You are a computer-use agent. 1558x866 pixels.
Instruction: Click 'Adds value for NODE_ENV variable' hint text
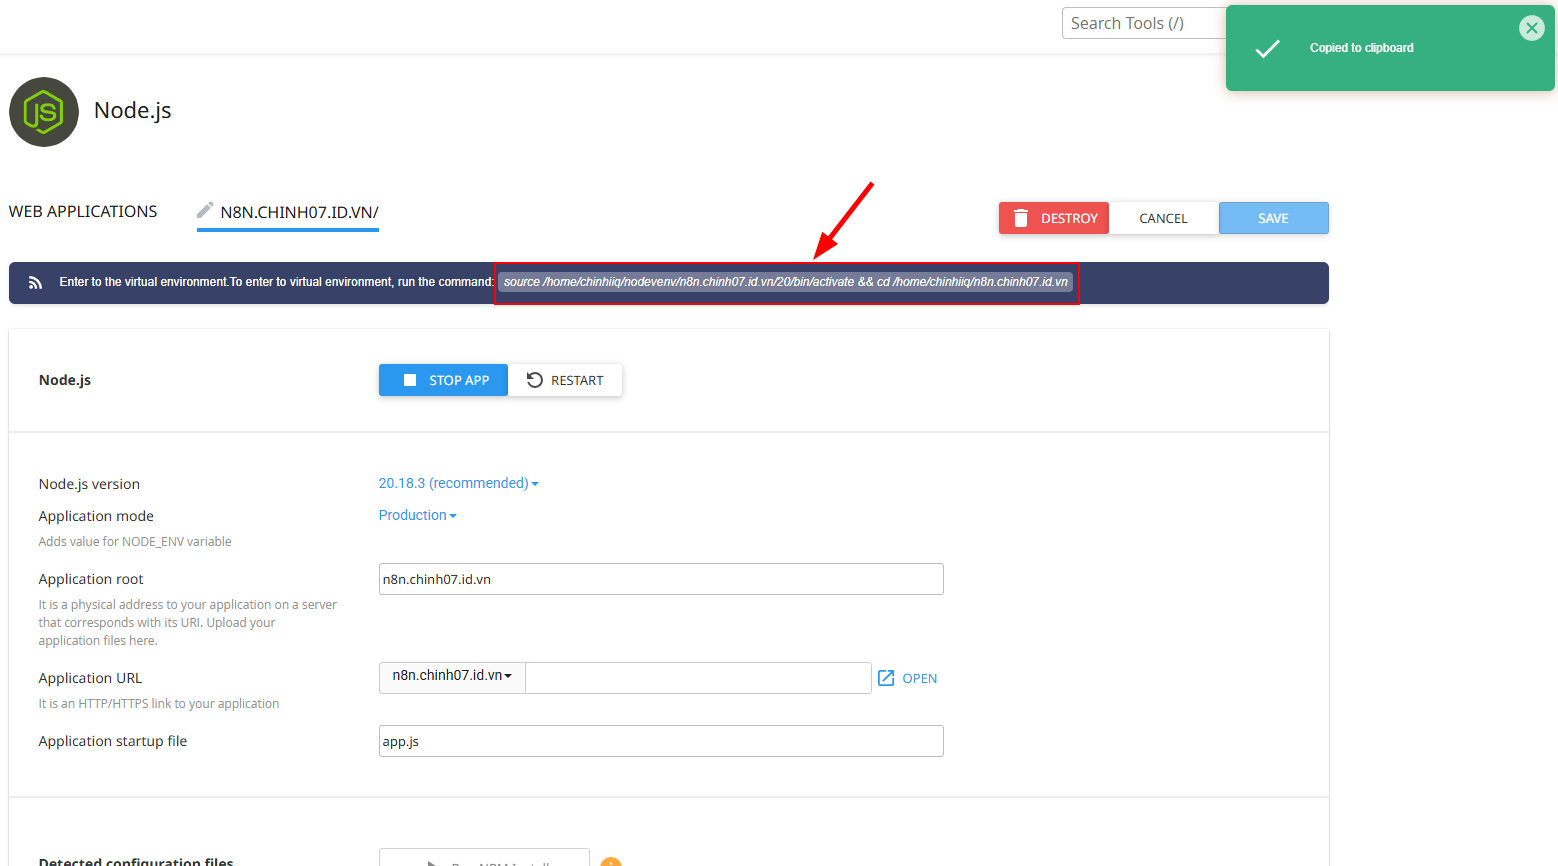click(x=135, y=542)
